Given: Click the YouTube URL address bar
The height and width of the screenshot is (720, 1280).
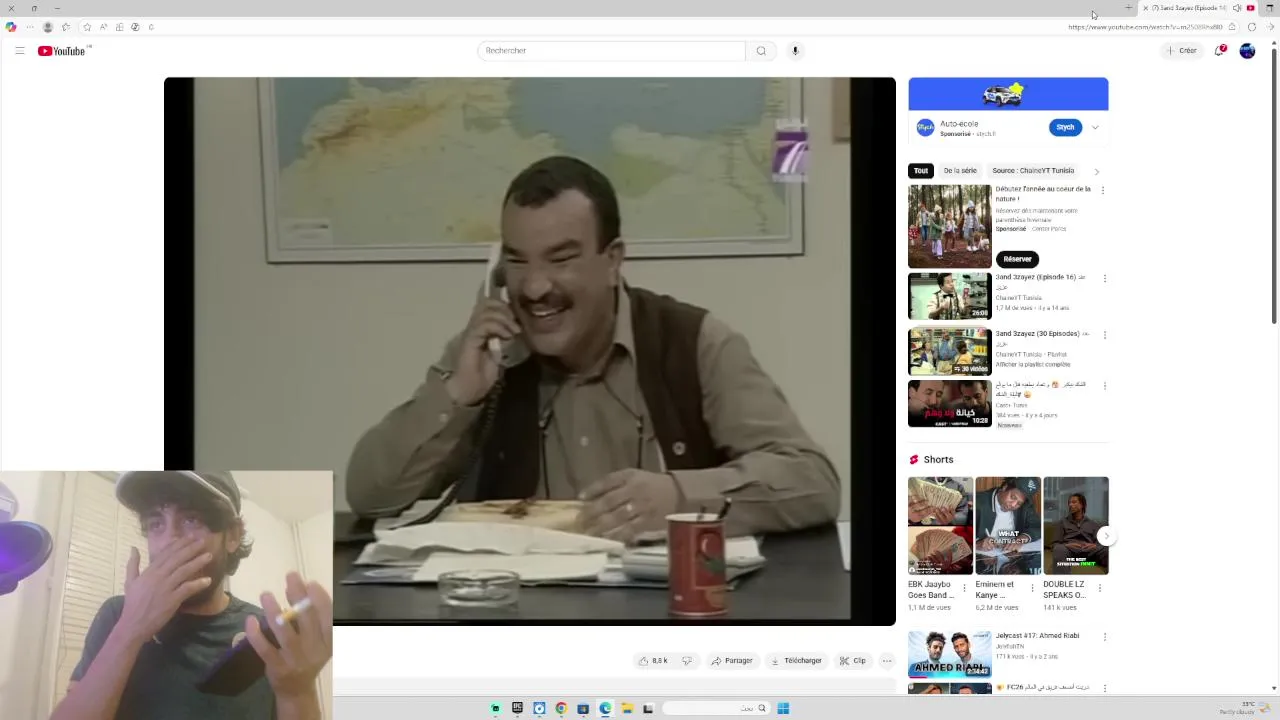Looking at the screenshot, I should (x=1145, y=27).
